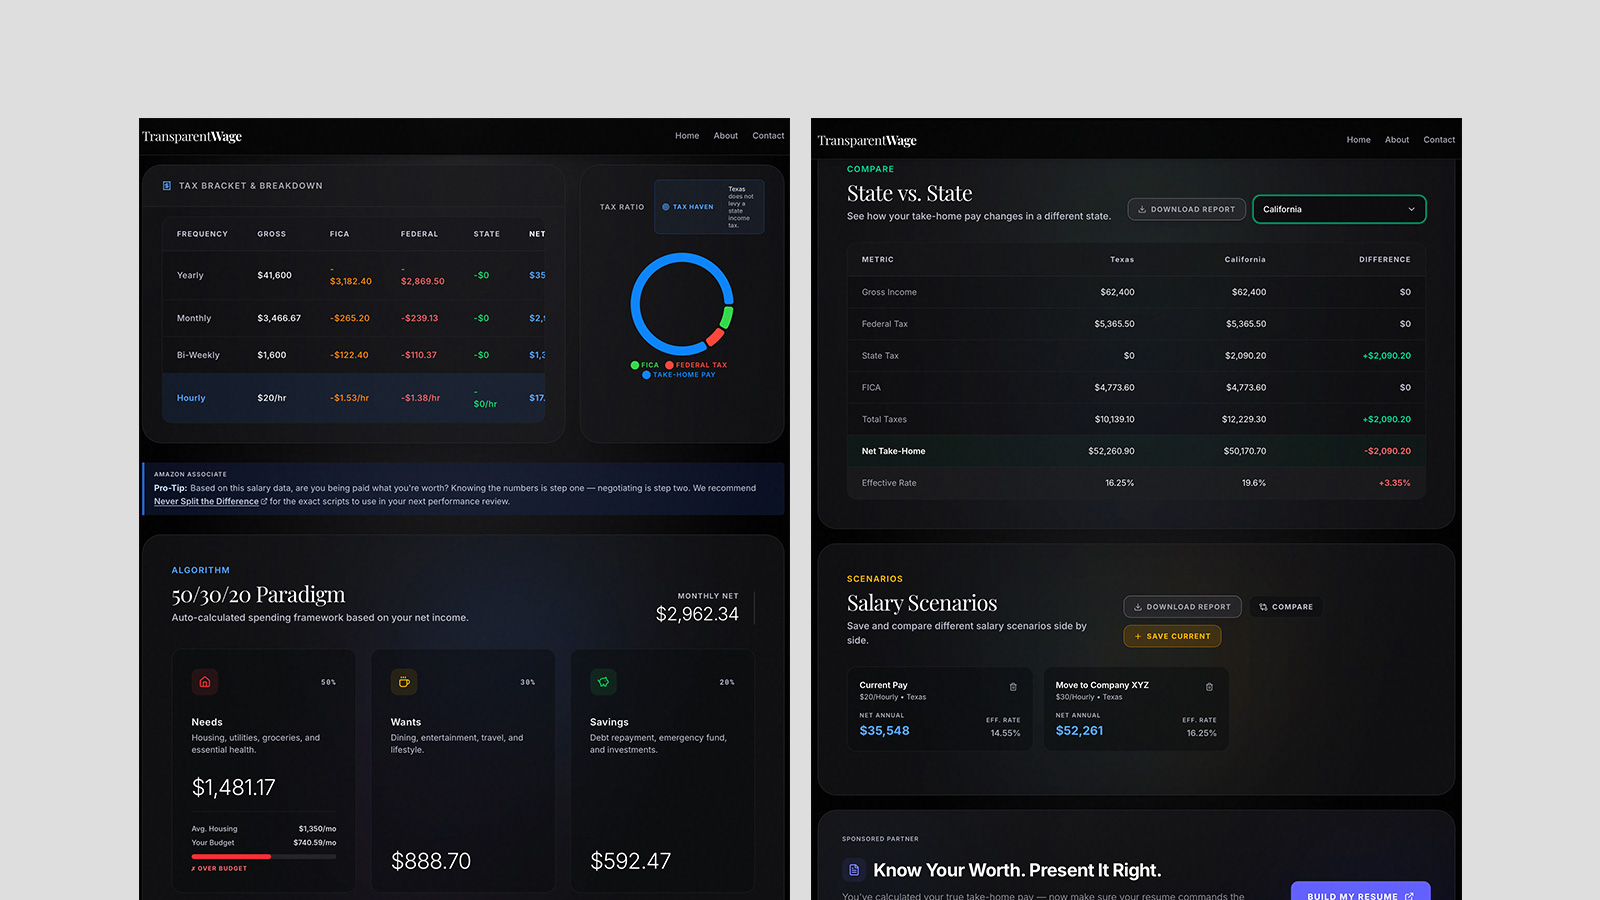Delete the Move to Company XYZ scenario
The image size is (1600, 900).
[x=1209, y=687]
